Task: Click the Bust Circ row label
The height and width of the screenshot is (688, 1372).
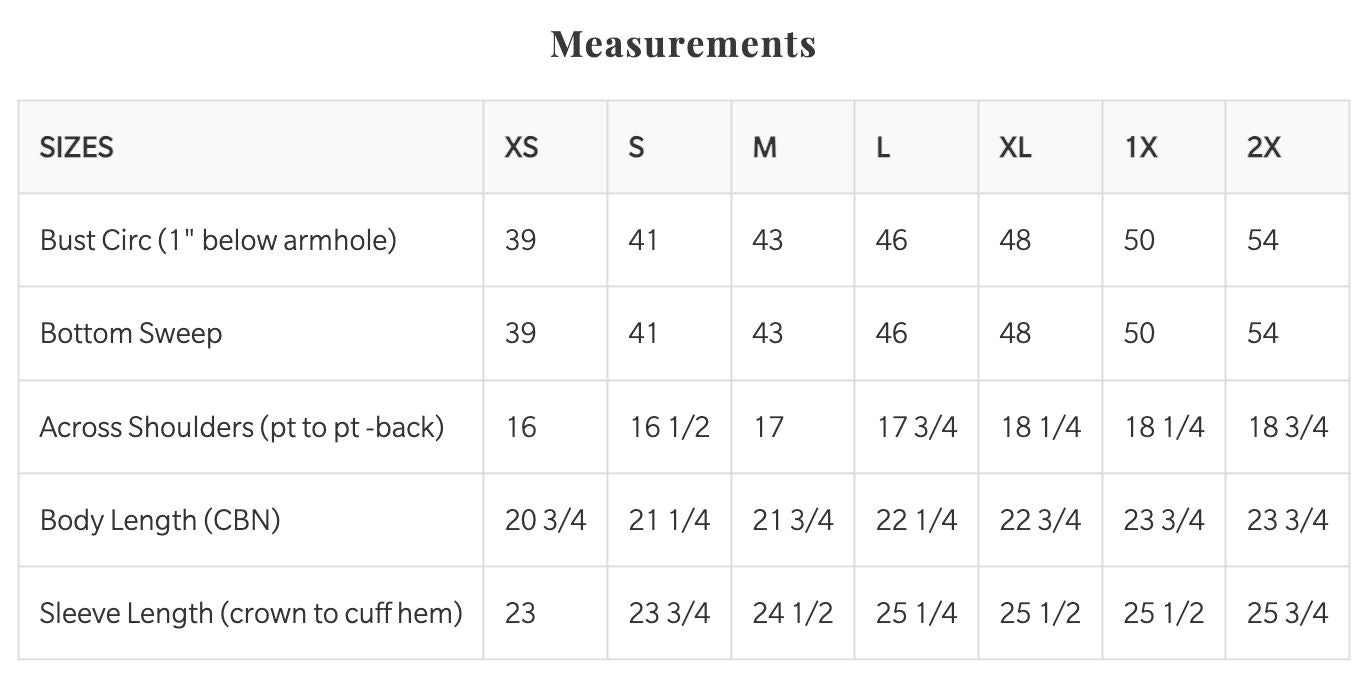Action: pos(218,240)
